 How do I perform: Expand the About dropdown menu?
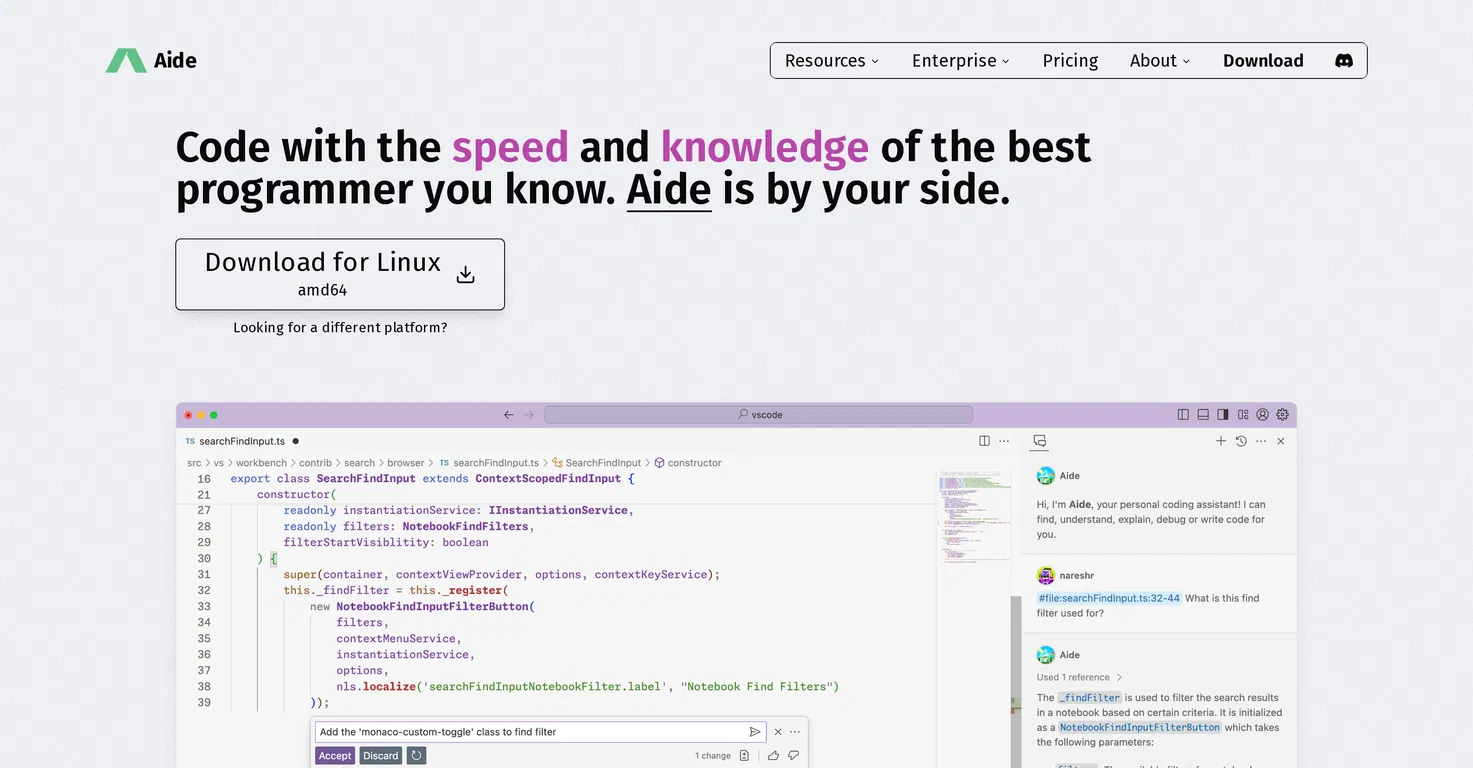[1160, 60]
